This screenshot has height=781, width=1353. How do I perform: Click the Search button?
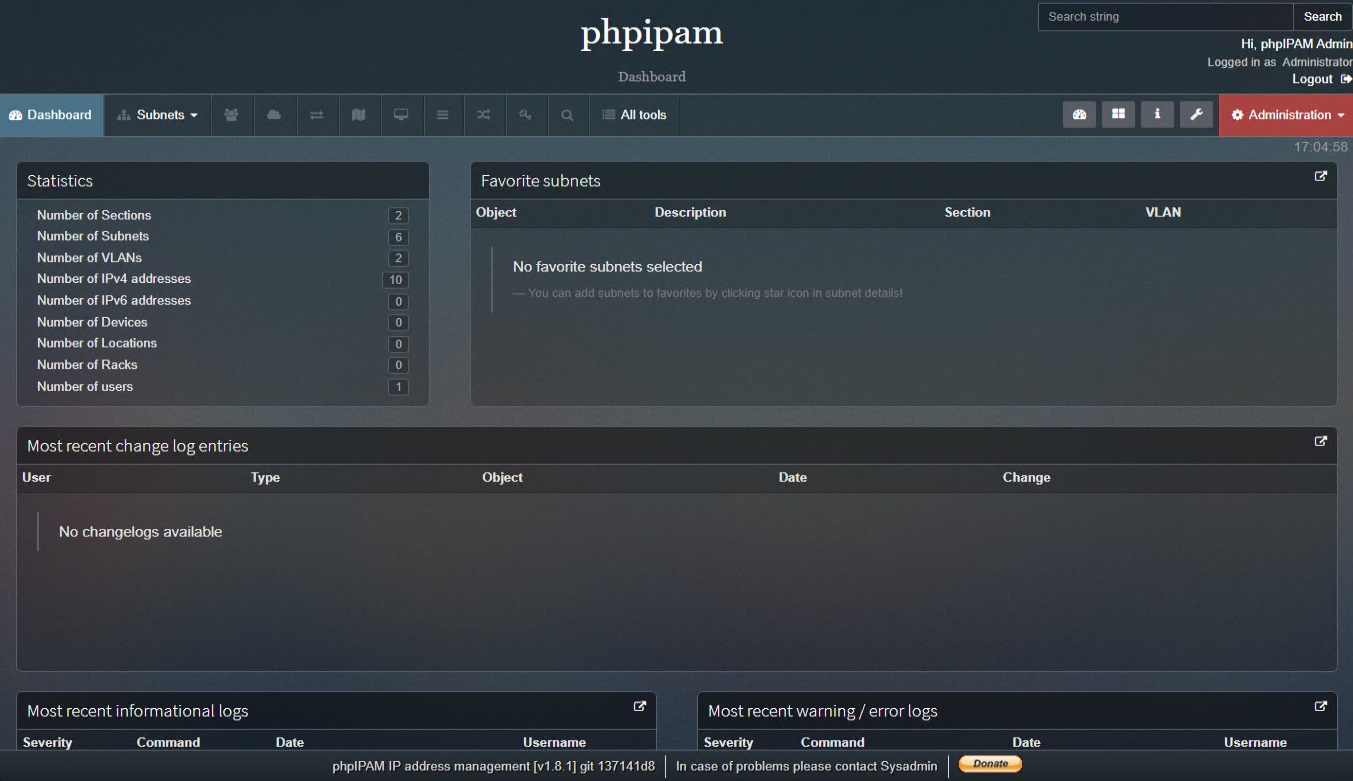tap(1322, 17)
